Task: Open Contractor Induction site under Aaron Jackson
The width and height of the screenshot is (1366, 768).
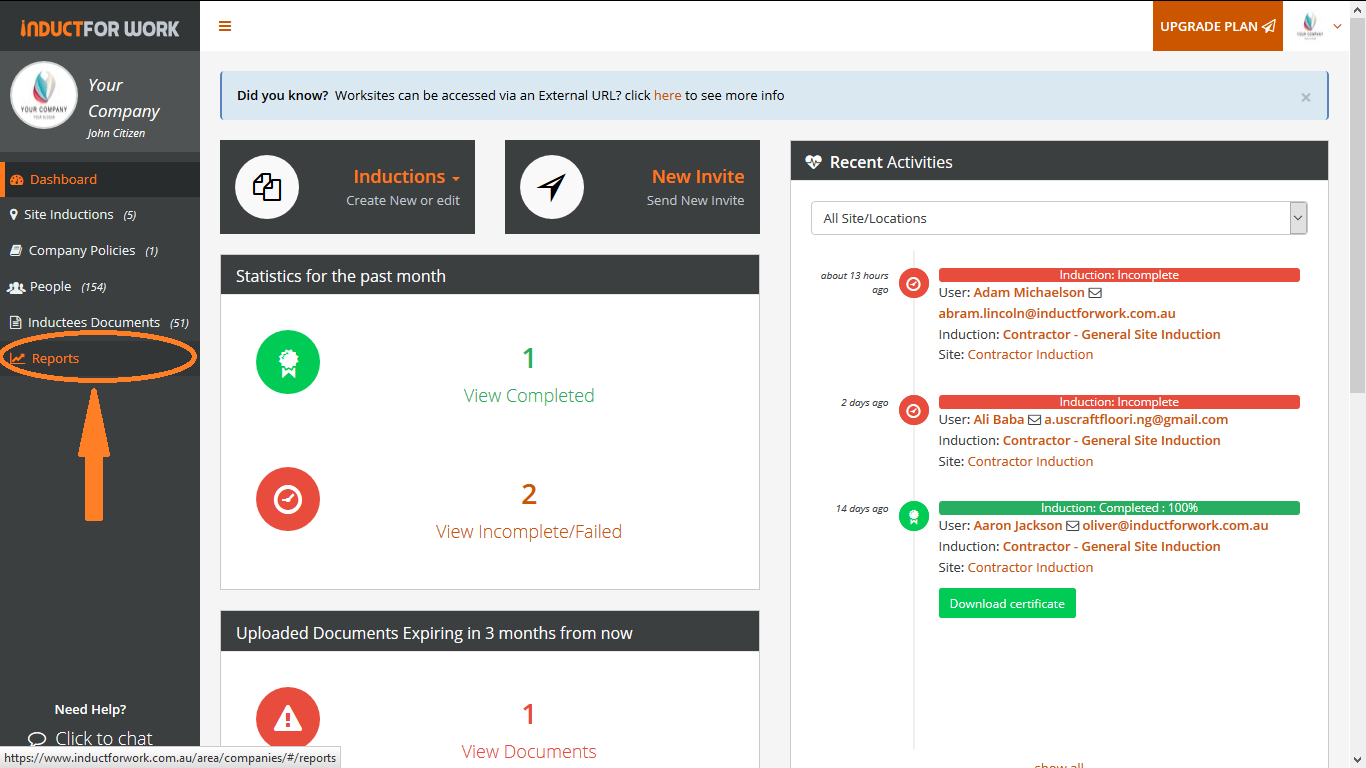Action: (1030, 568)
